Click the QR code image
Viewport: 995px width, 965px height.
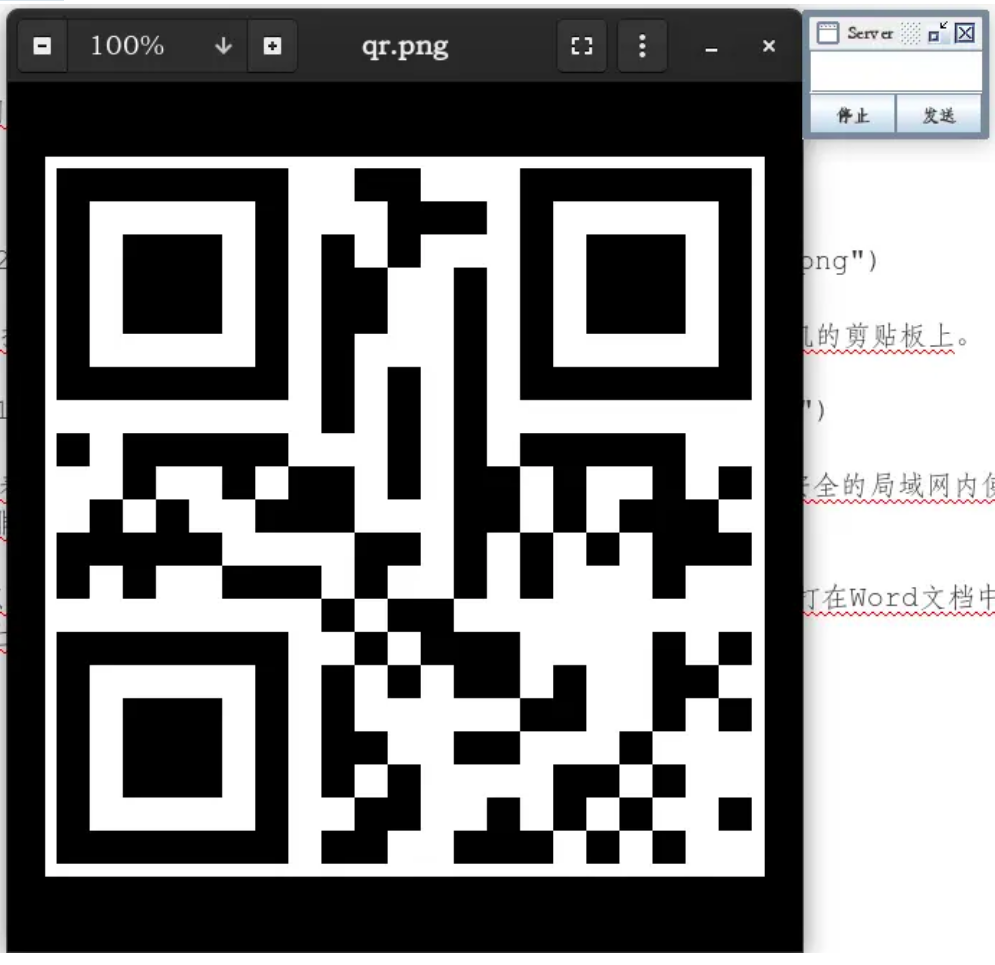coord(405,516)
